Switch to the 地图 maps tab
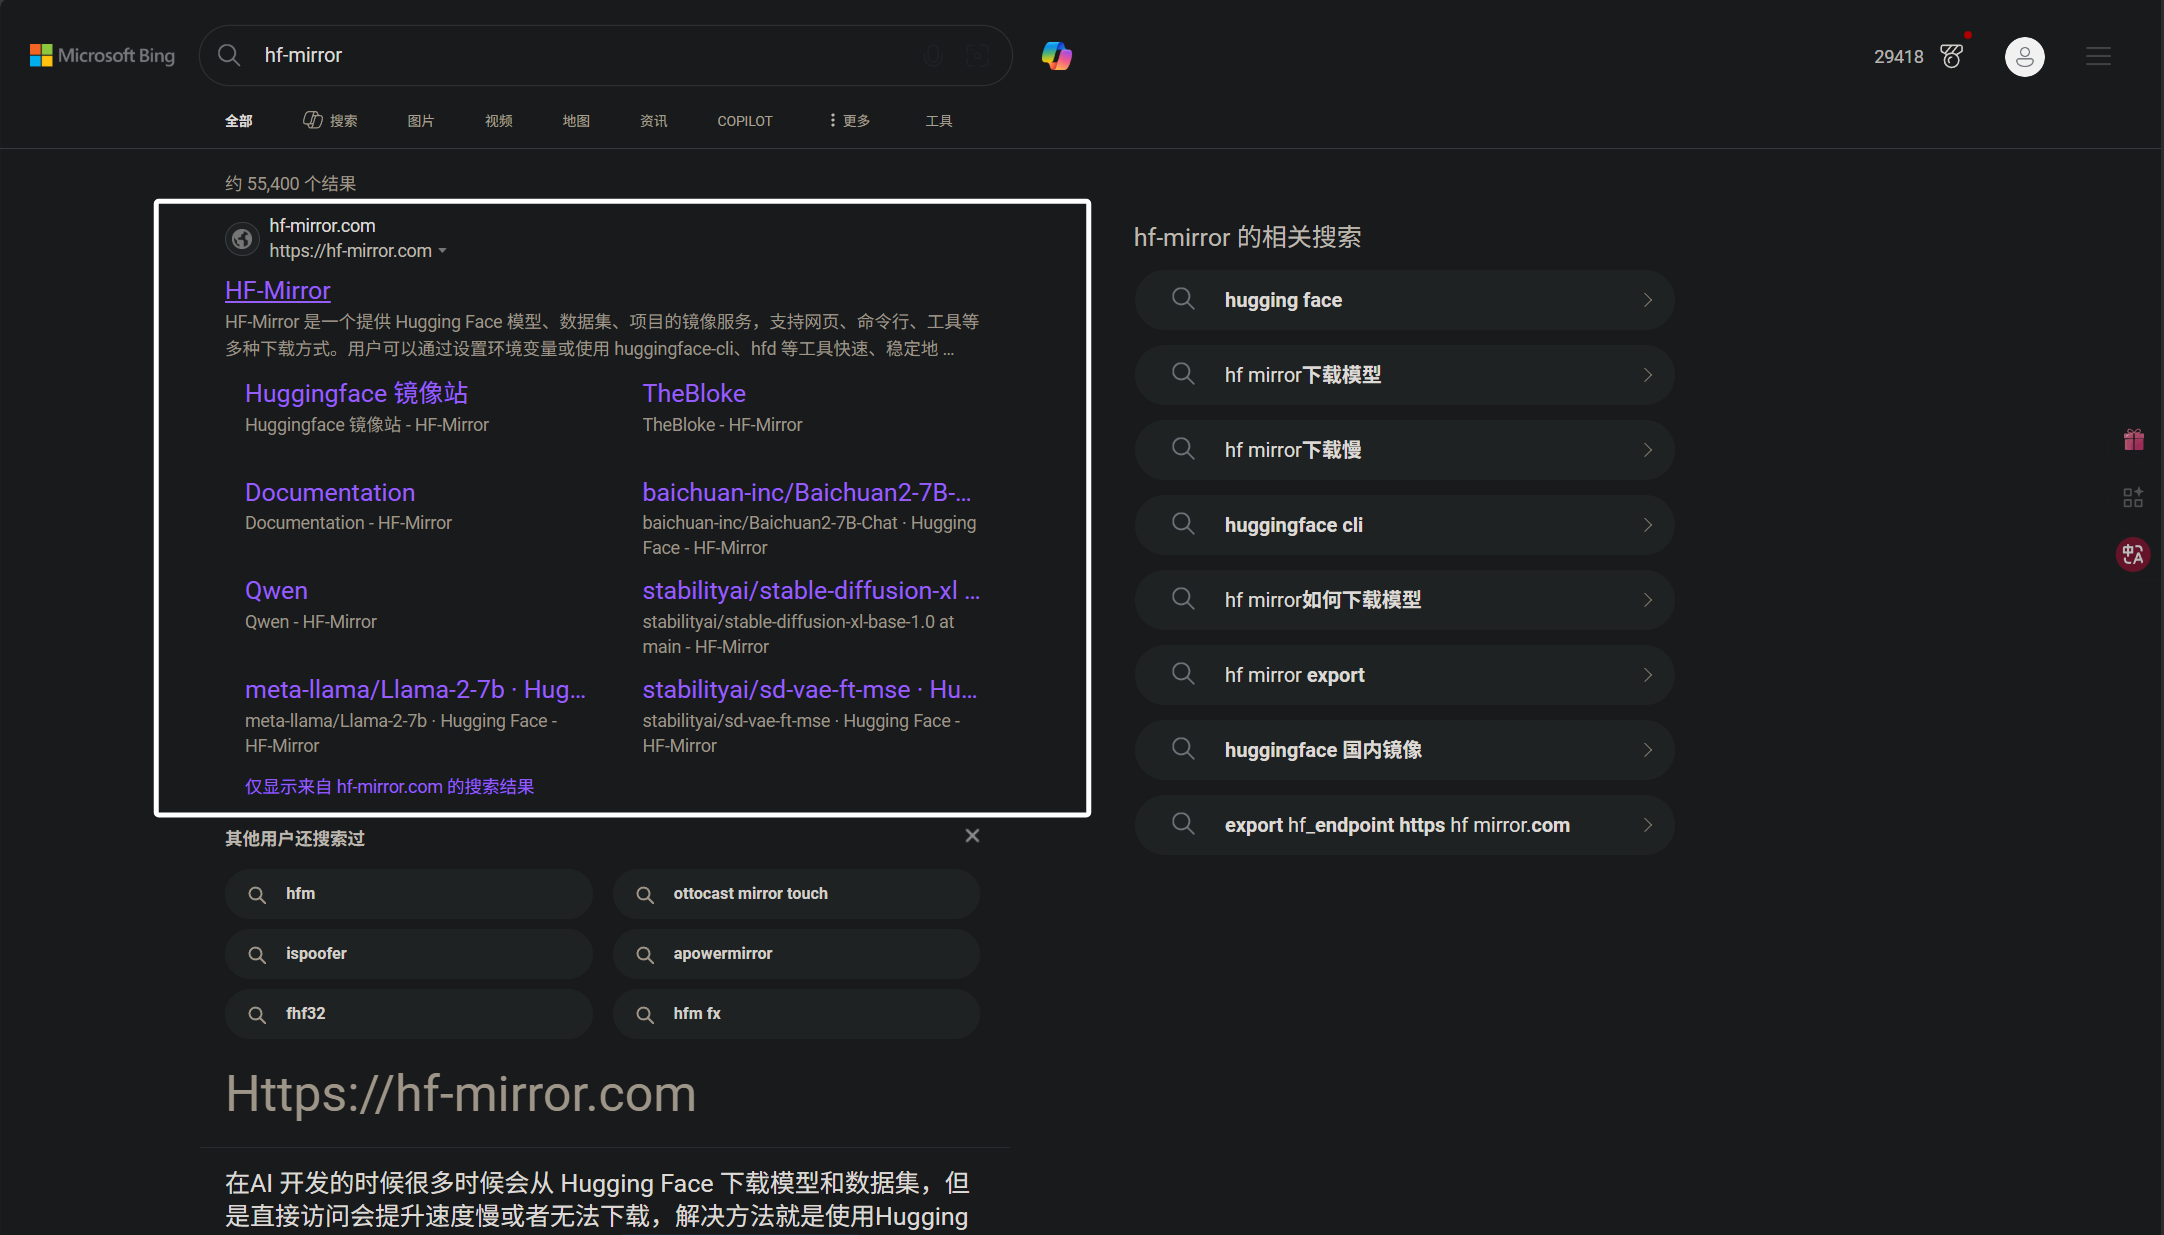The width and height of the screenshot is (2164, 1235). [576, 121]
